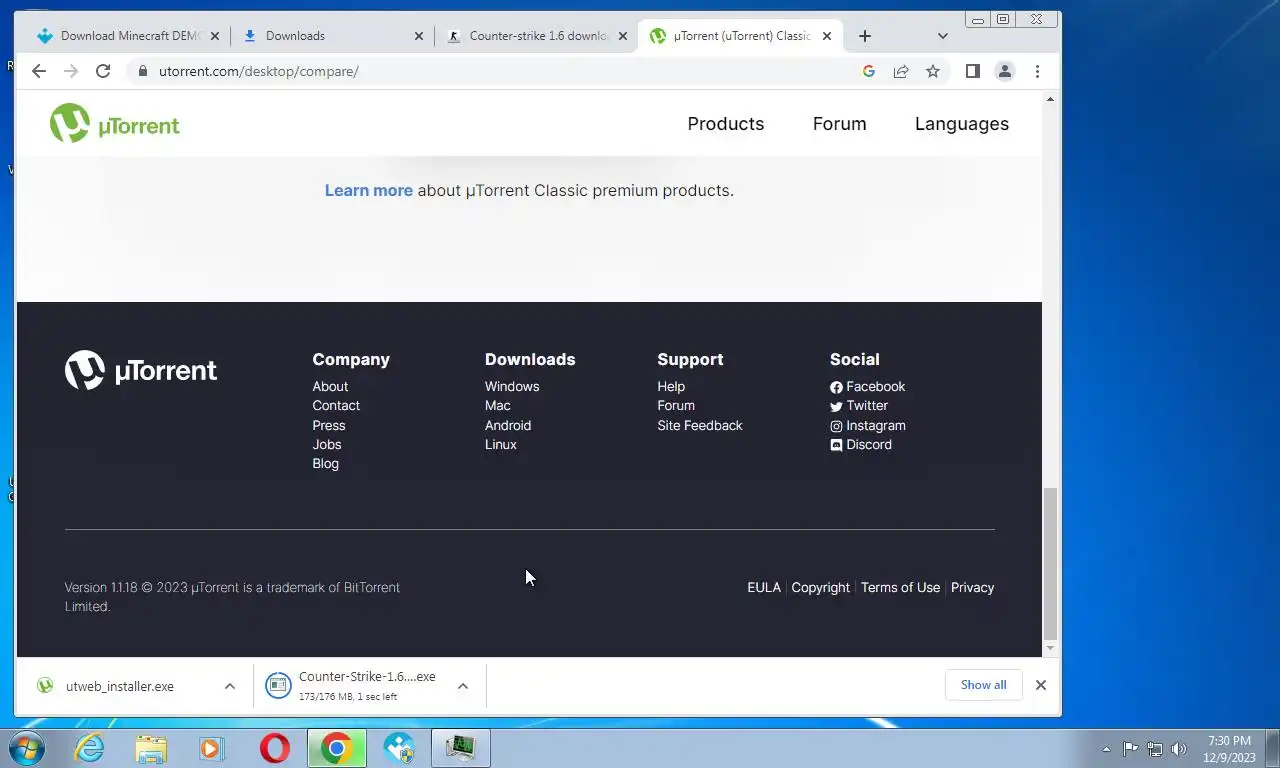The height and width of the screenshot is (768, 1280).
Task: Open the Copyright link
Action: tap(820, 587)
